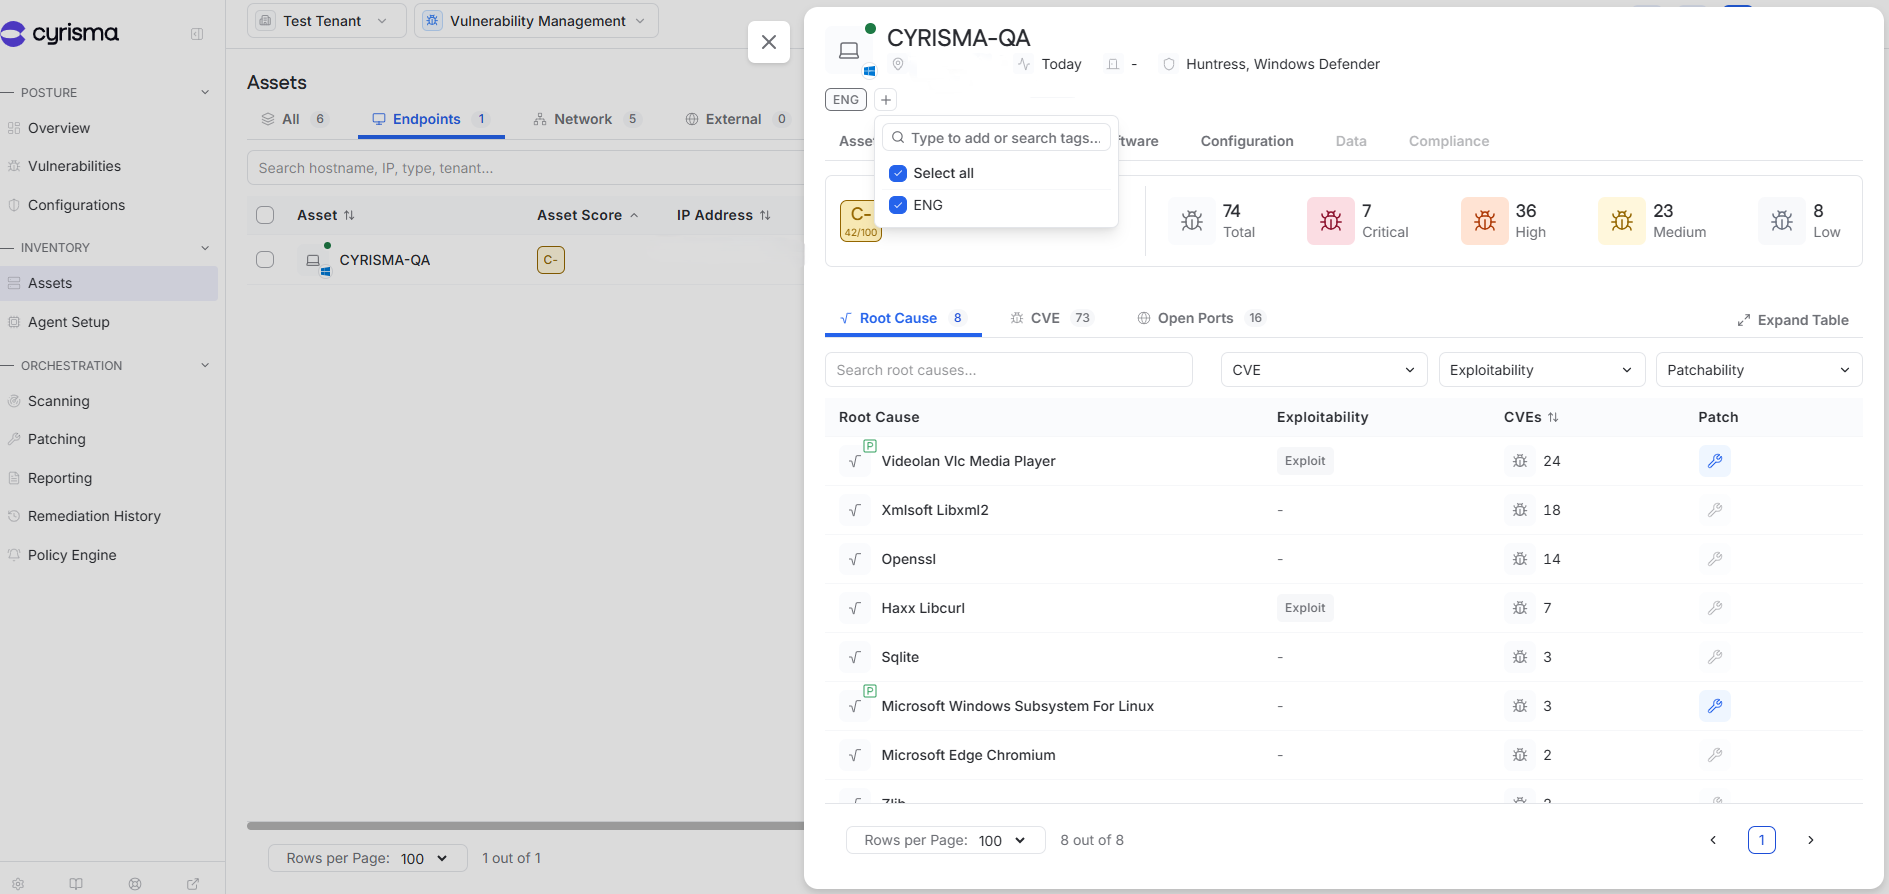Open the CVE tab in details panel
Screen dimensions: 1889x894
(1050, 318)
